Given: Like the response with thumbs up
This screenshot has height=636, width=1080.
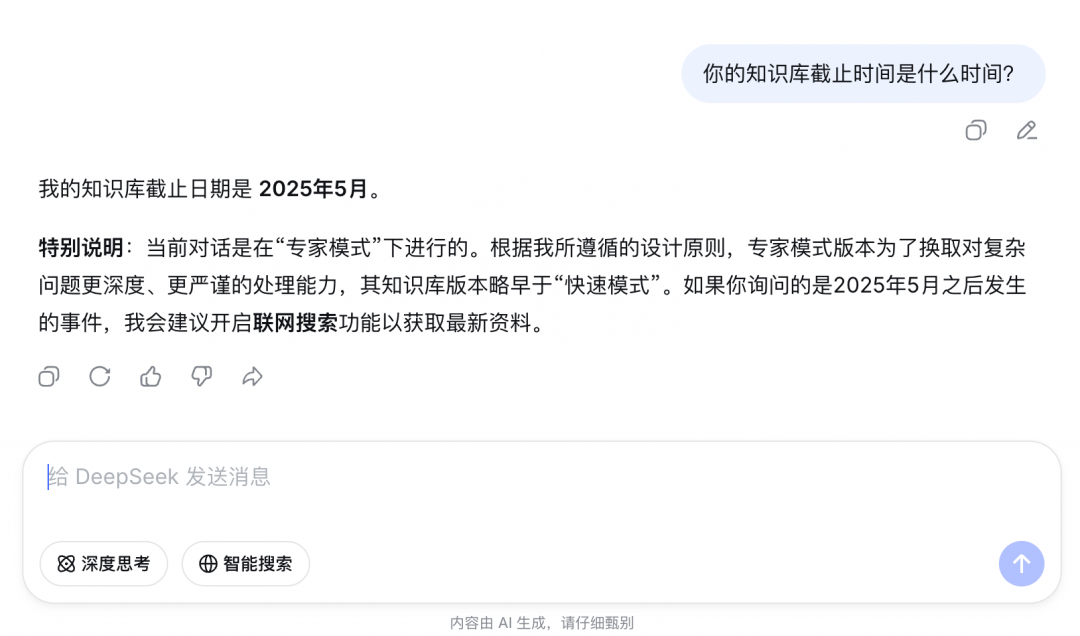Looking at the screenshot, I should [151, 376].
